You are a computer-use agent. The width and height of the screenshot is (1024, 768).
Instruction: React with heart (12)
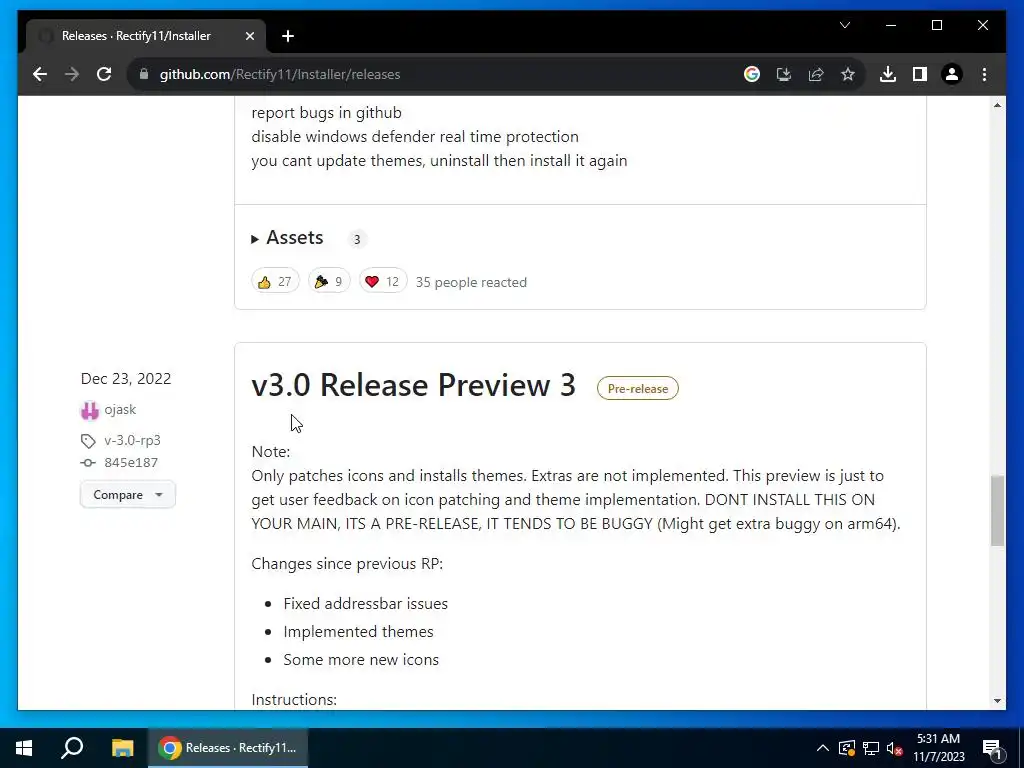(383, 281)
